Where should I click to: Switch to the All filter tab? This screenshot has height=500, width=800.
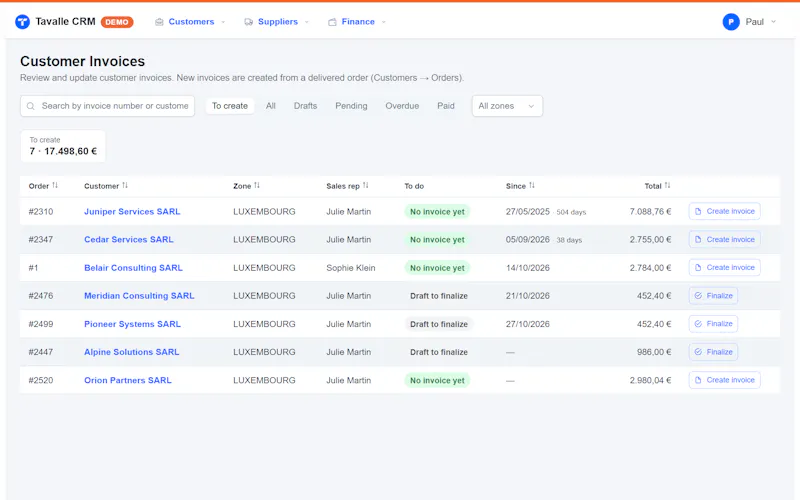coord(270,106)
